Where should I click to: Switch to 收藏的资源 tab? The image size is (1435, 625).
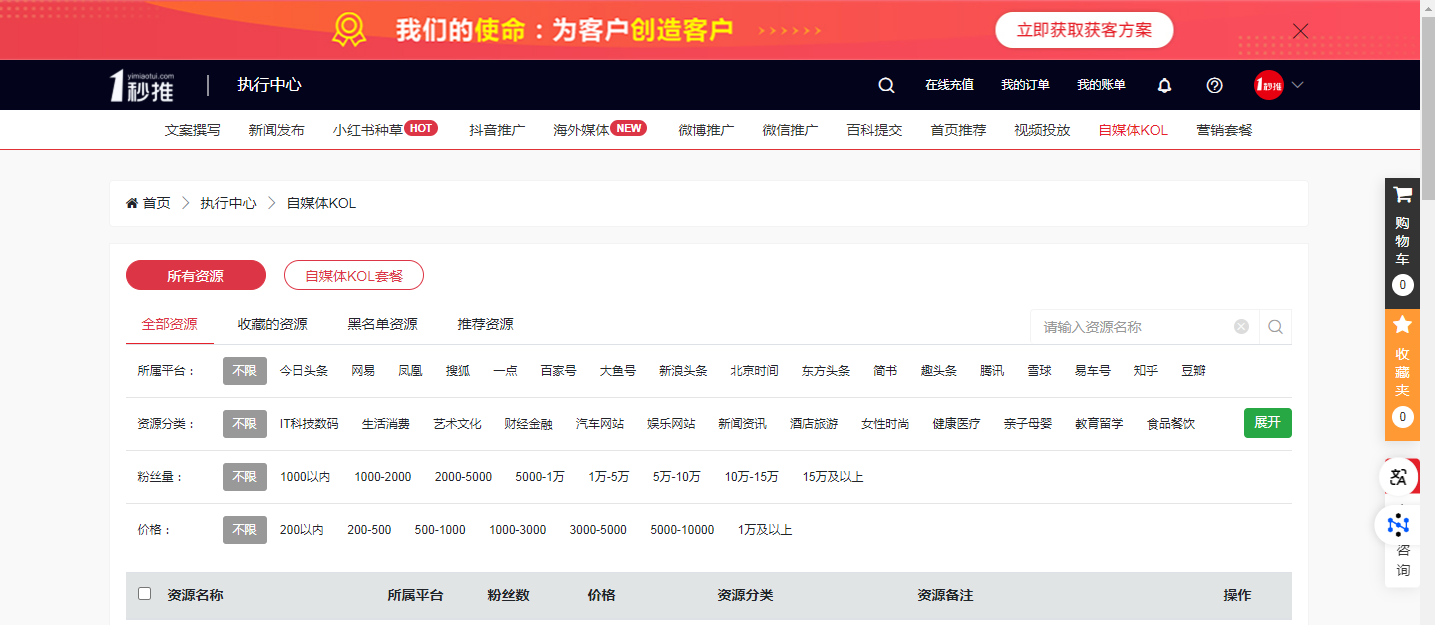coord(272,324)
